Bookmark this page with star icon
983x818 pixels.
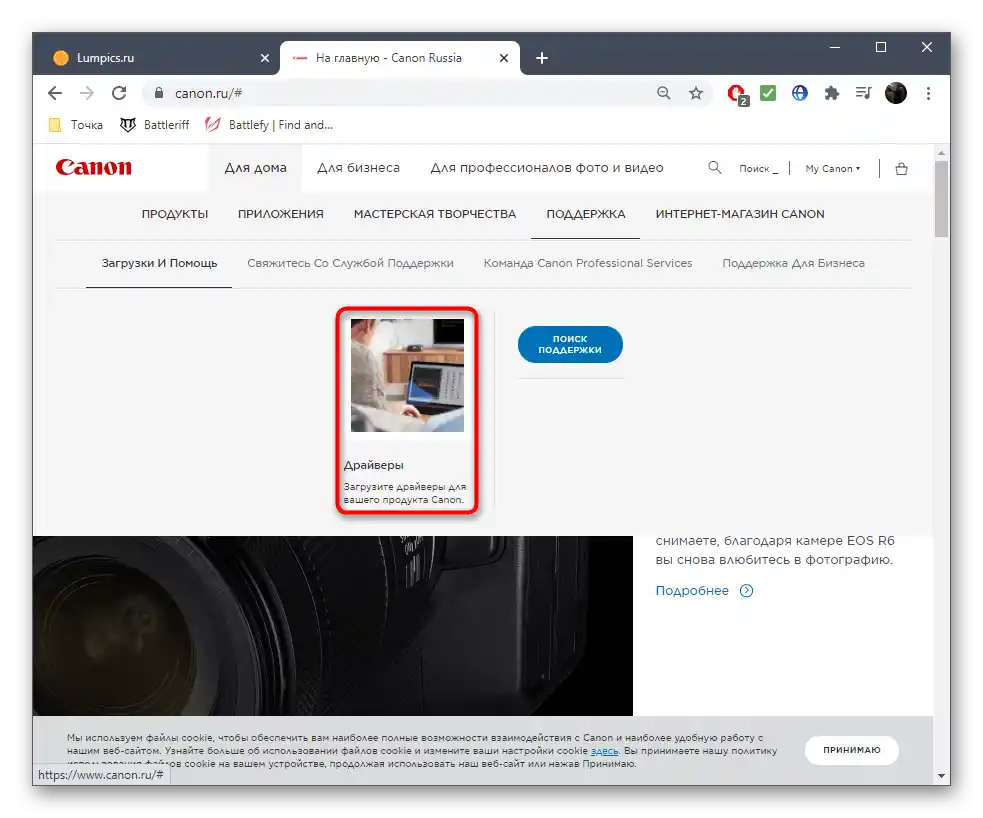[696, 93]
